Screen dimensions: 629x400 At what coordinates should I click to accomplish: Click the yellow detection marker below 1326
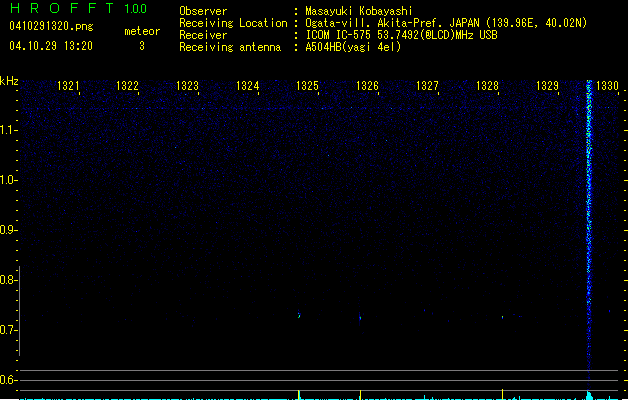tap(360, 394)
